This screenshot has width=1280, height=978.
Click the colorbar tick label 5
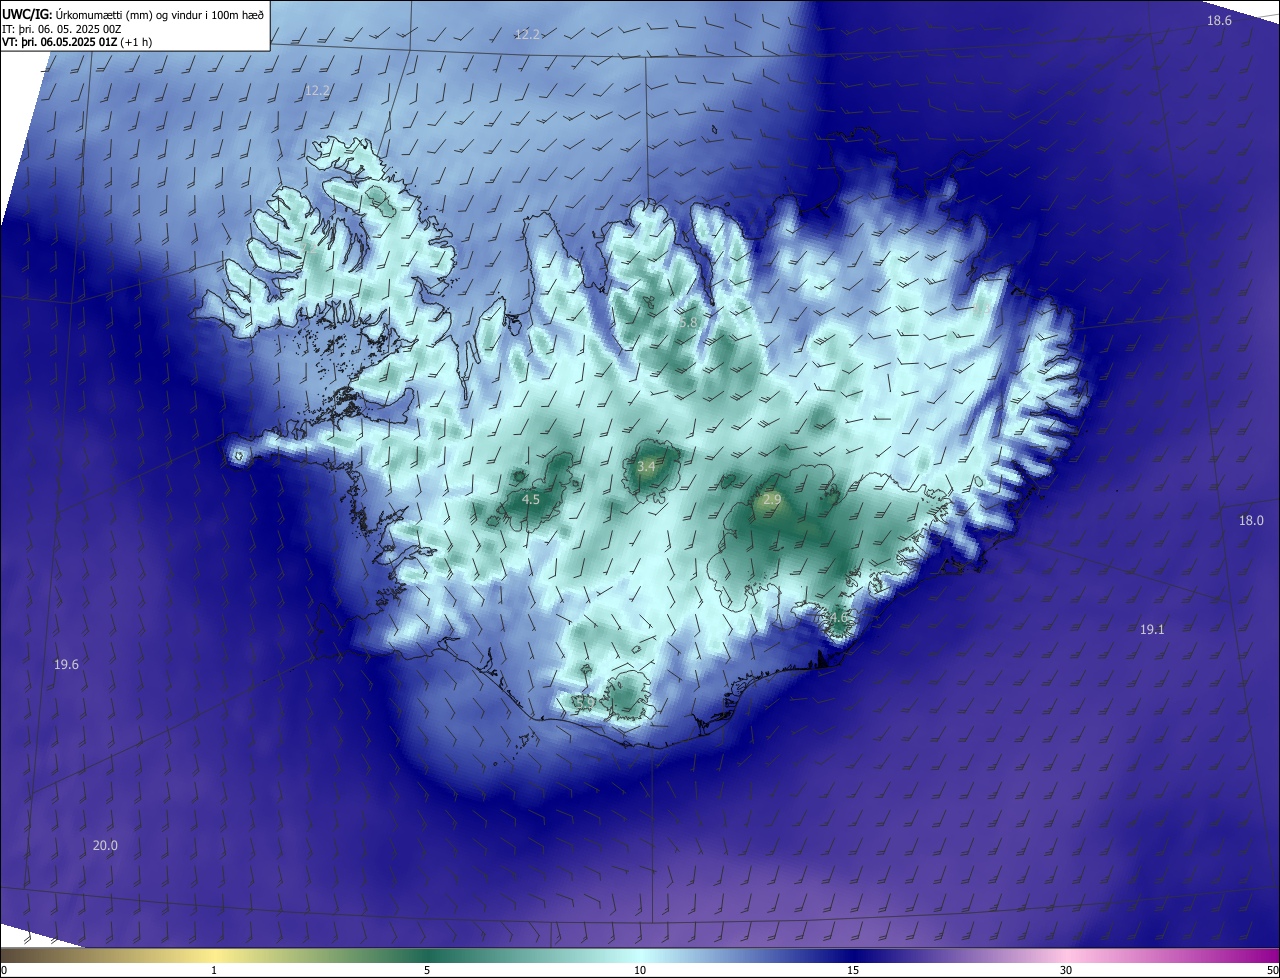427,970
